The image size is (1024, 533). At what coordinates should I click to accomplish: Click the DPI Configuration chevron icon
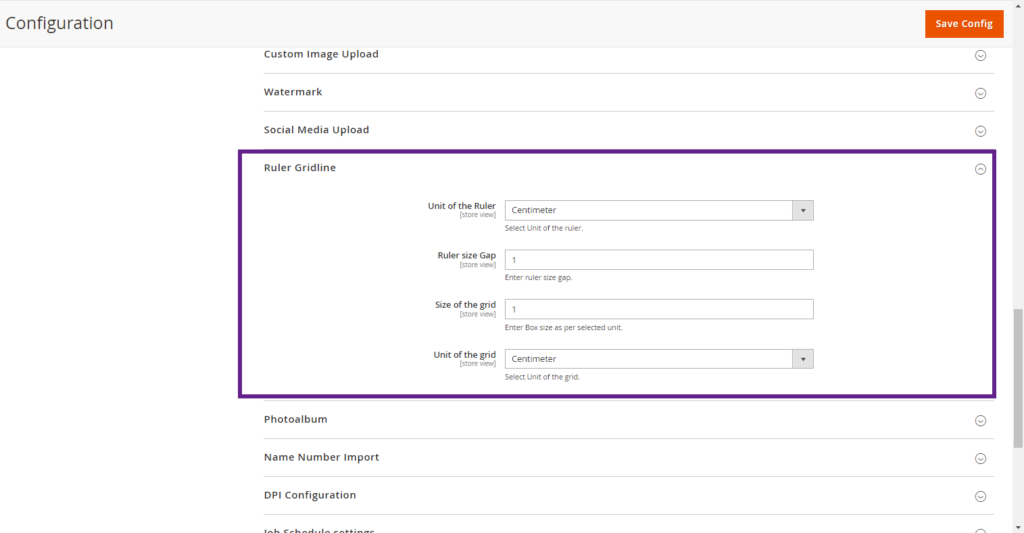[980, 497]
